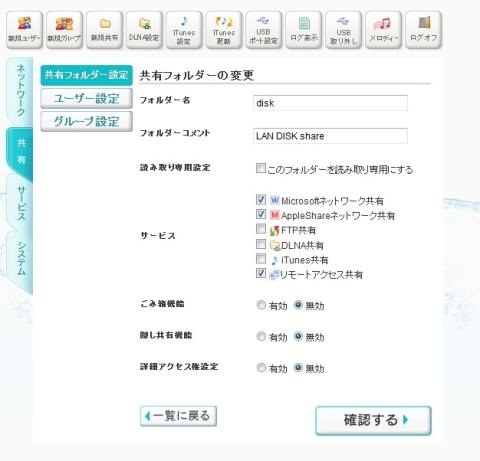Enable the read-only folder checkbox

coord(261,168)
